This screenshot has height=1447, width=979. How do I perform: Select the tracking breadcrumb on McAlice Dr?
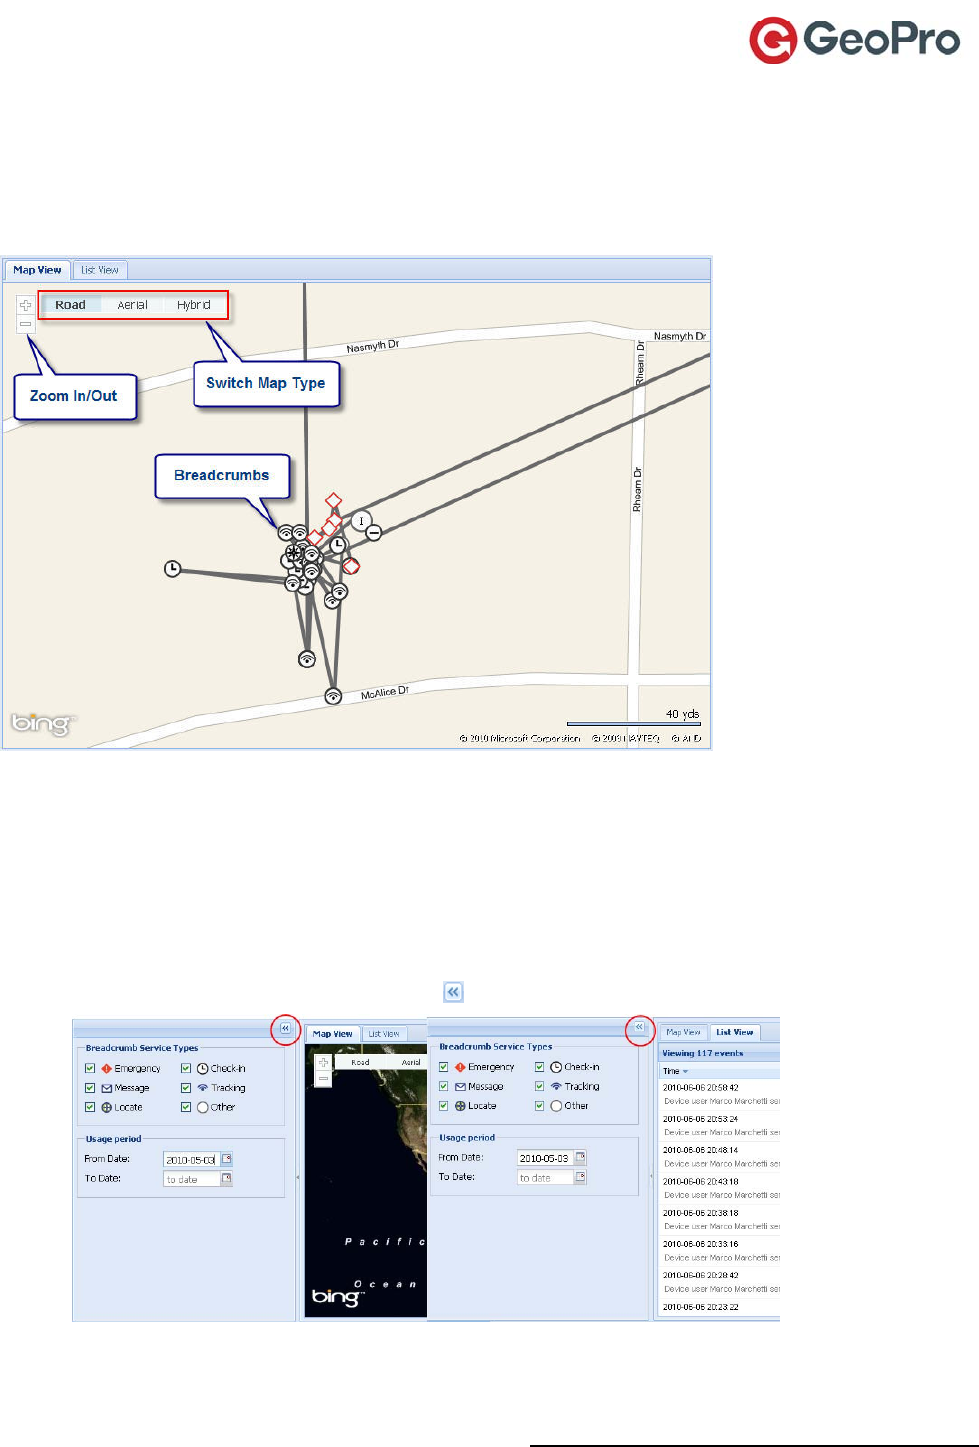coord(333,696)
